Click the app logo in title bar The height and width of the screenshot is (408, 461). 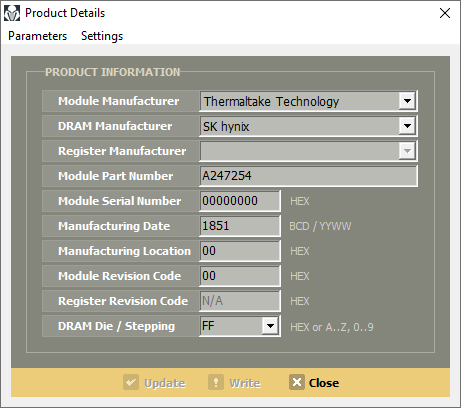coord(12,13)
